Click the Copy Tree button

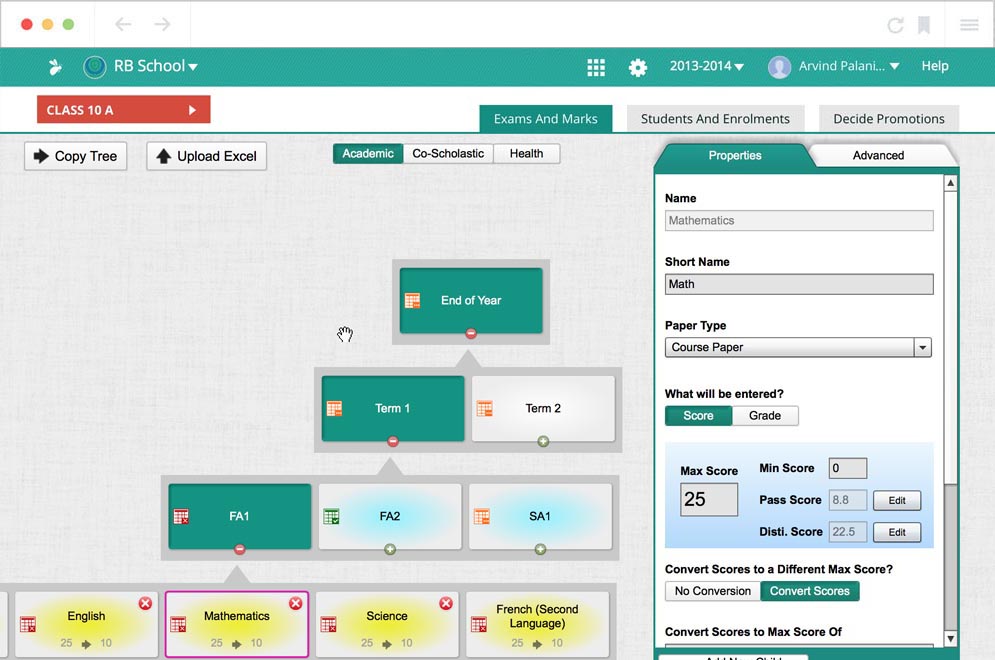[x=76, y=156]
